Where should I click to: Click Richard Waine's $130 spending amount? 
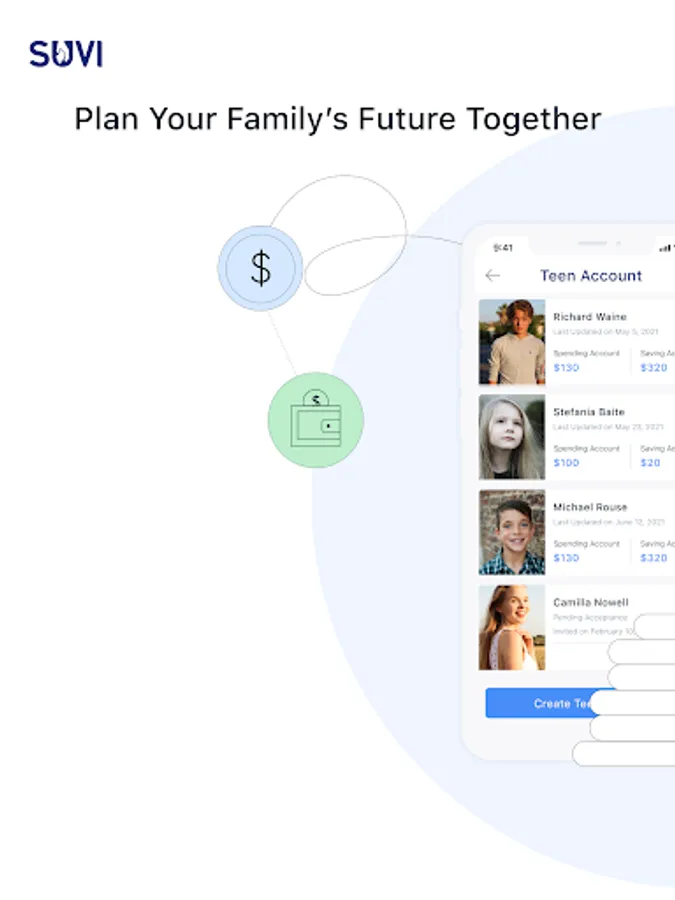coord(566,367)
